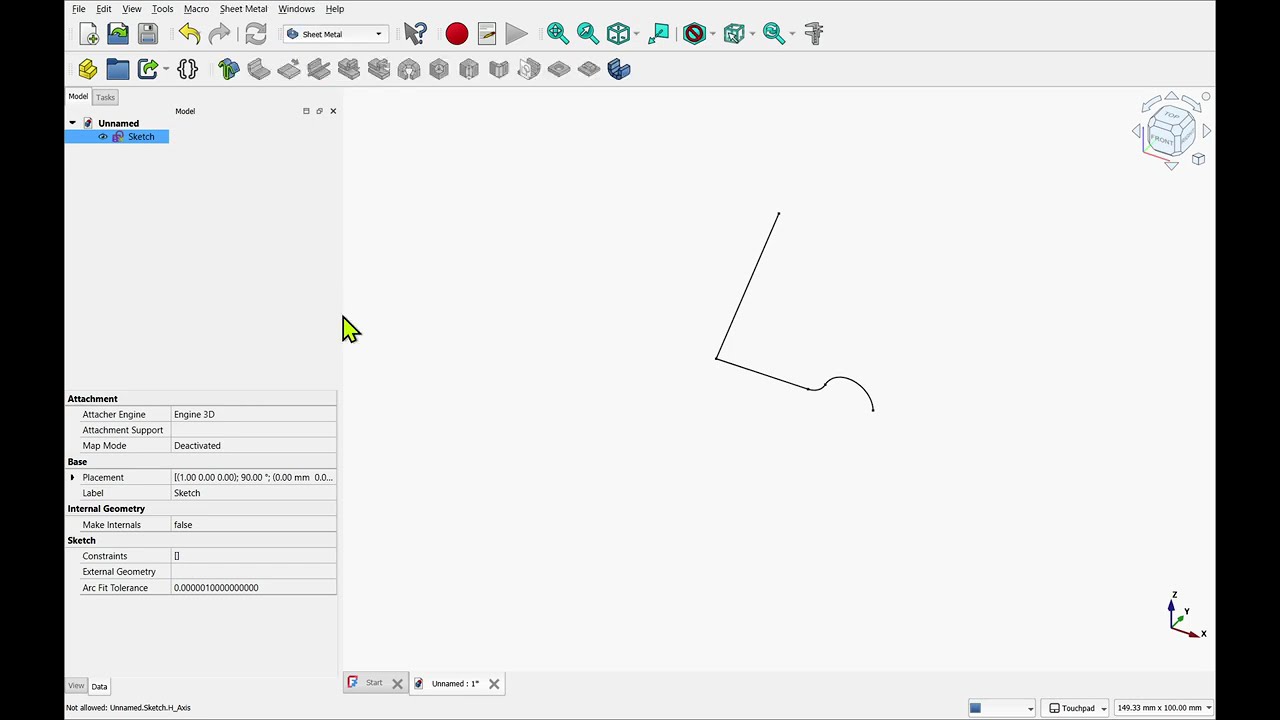Screen dimensions: 1280x720
Task: Open the Tools menu
Action: tap(162, 9)
